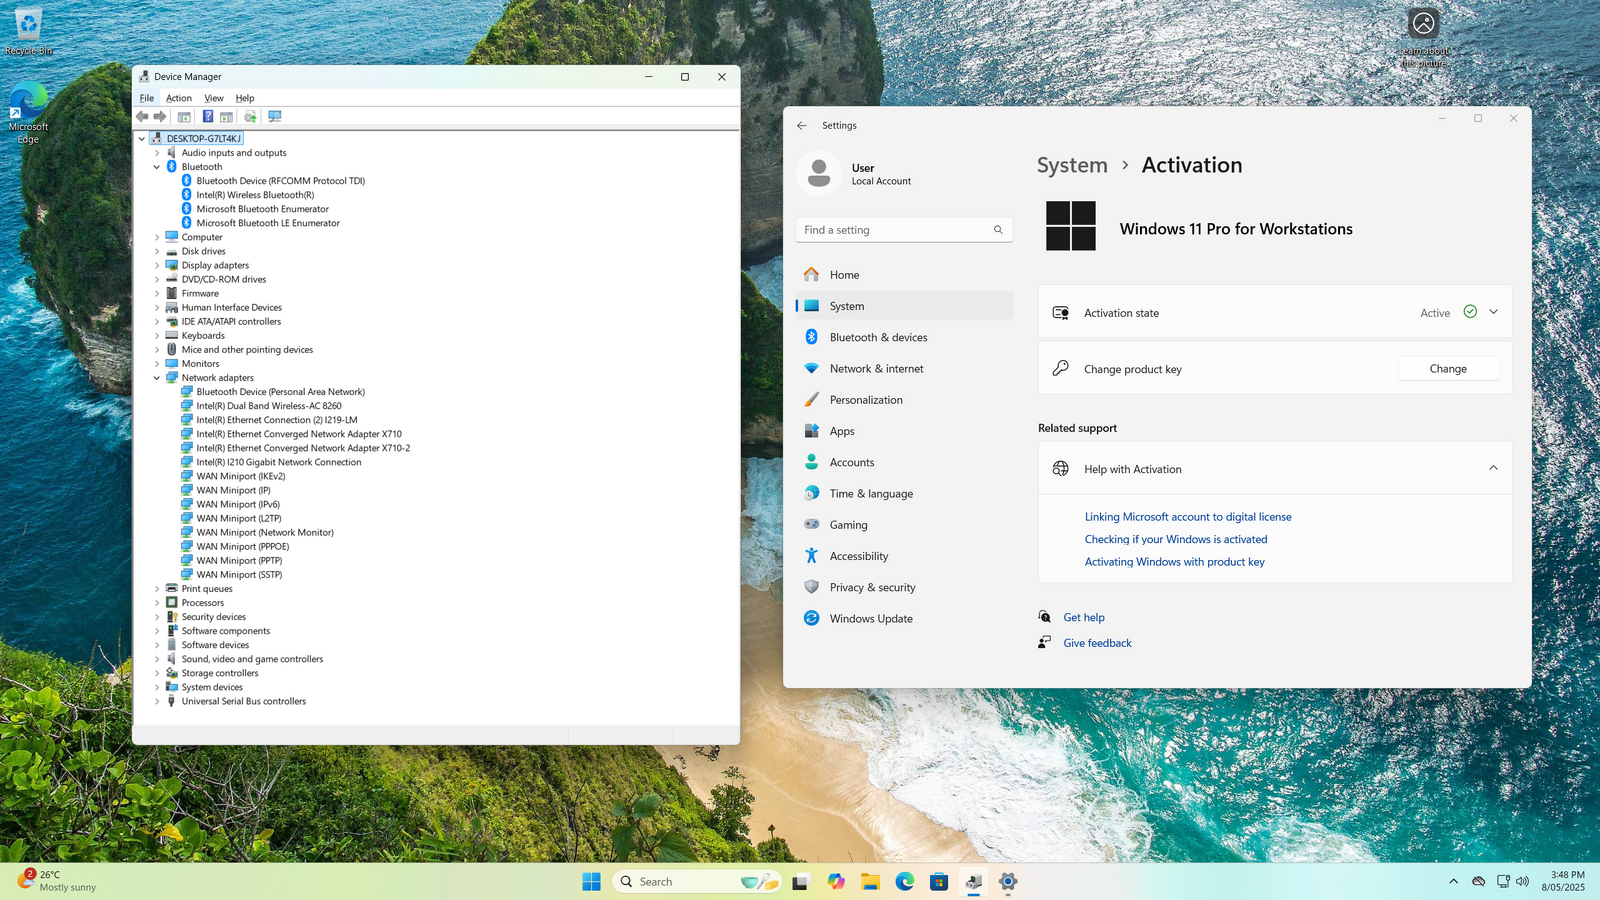
Task: Click the Give feedback link
Action: tap(1098, 644)
